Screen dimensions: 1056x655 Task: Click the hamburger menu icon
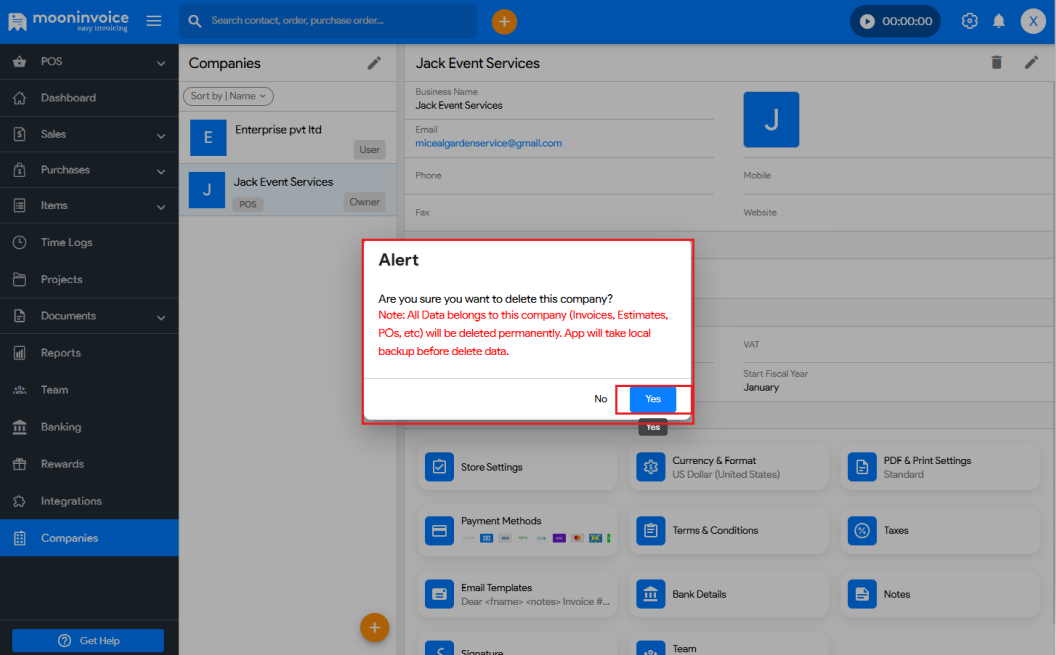coord(153,21)
